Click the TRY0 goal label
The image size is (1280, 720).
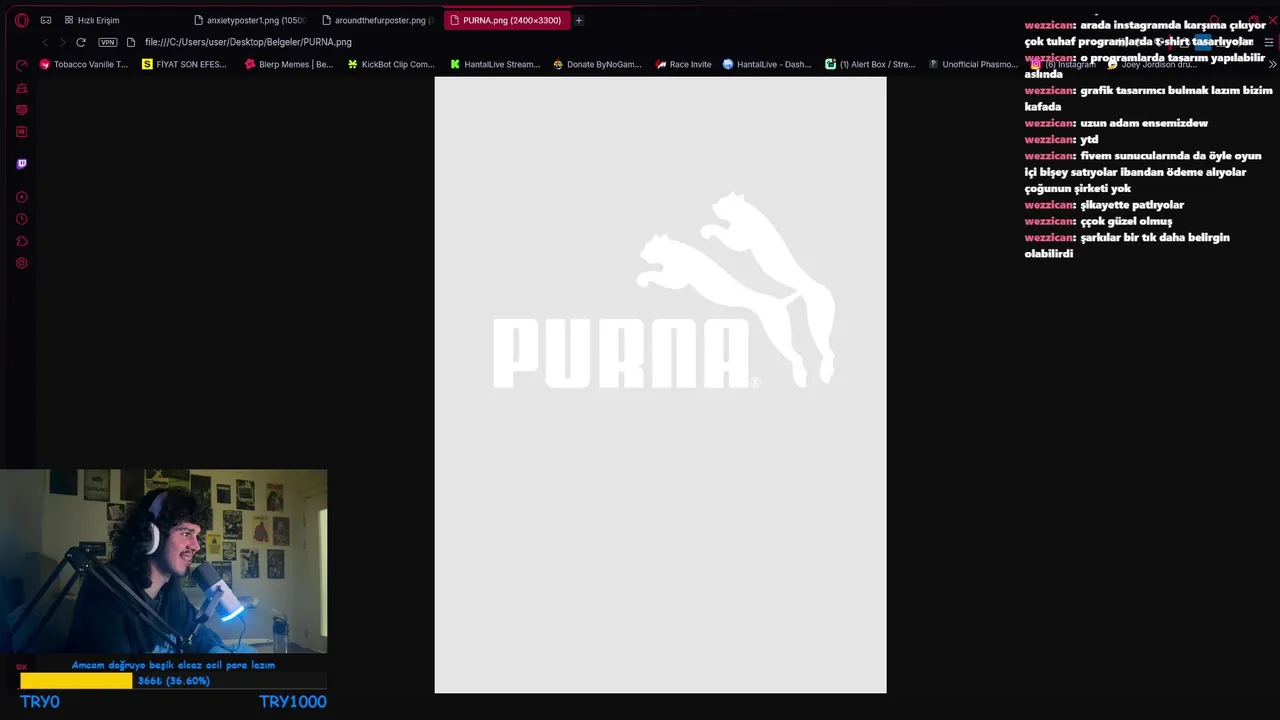click(40, 702)
